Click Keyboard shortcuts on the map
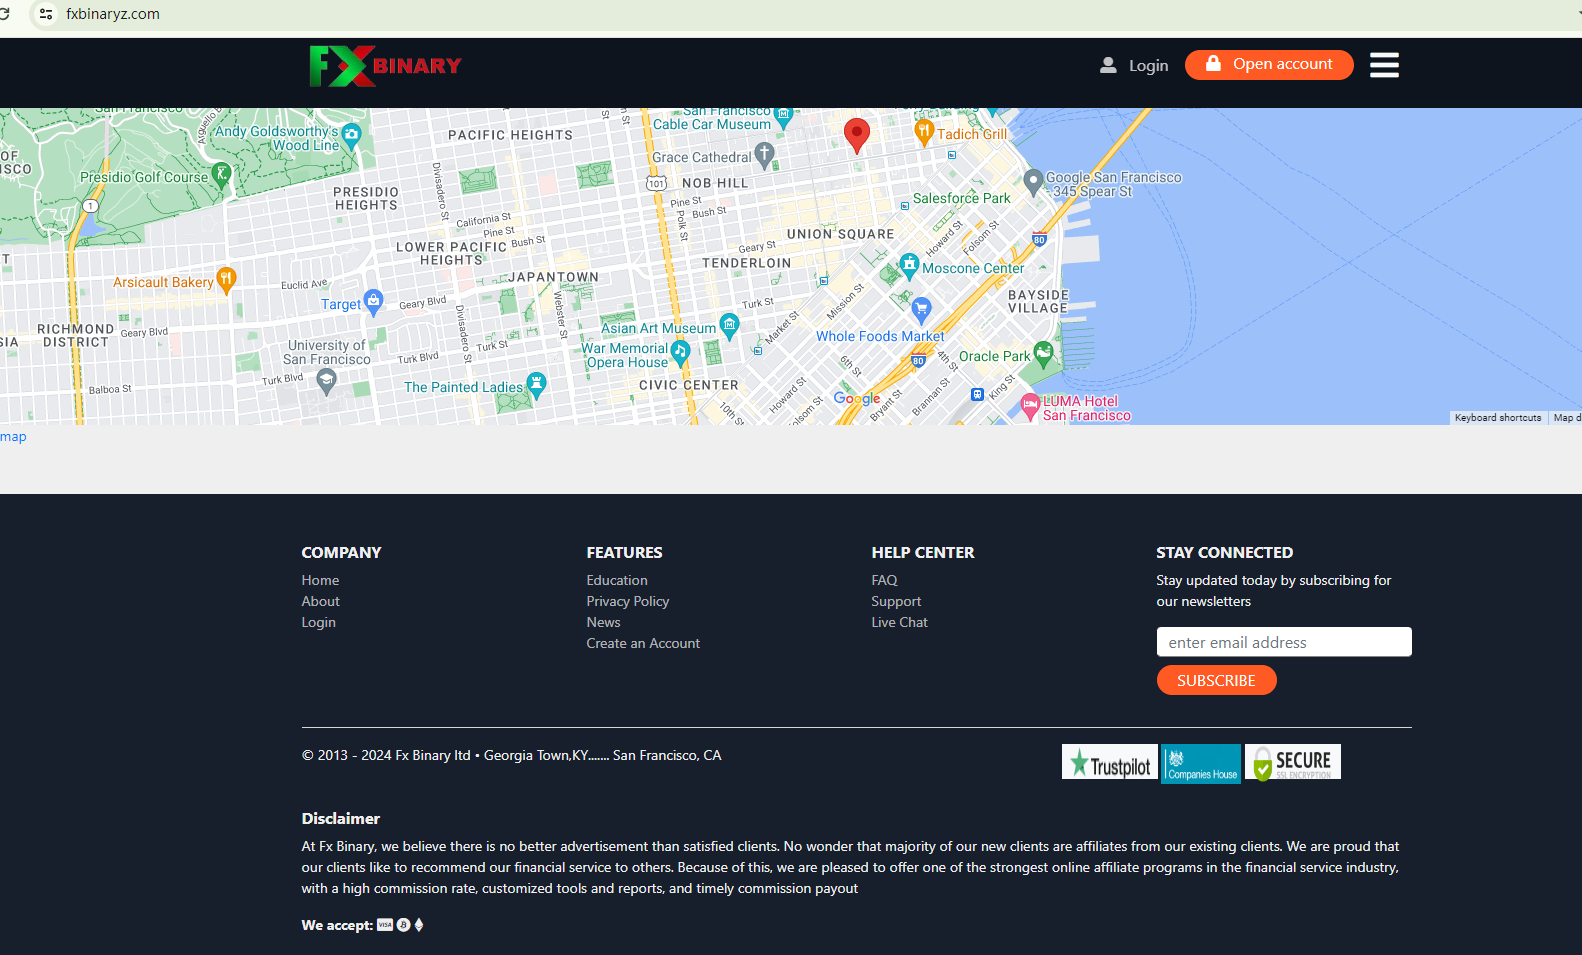 pos(1498,418)
